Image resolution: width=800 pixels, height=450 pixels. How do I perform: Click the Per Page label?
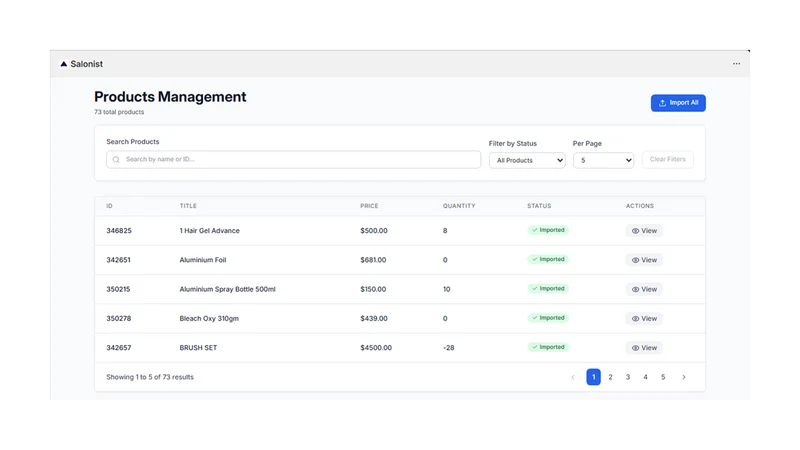[587, 143]
